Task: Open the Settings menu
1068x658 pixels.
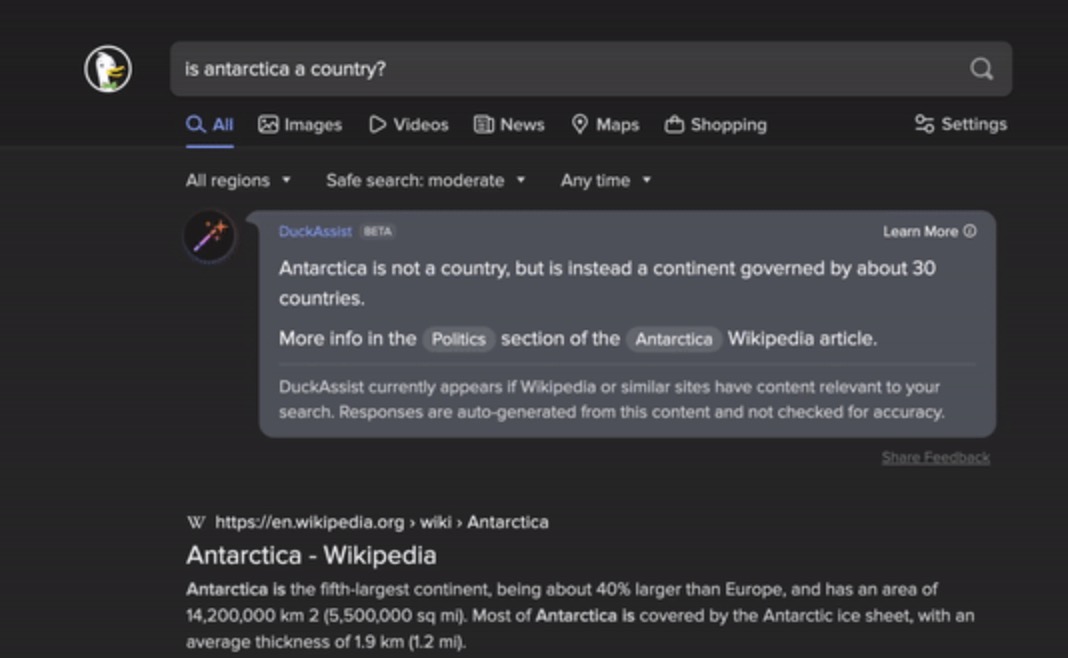Action: [x=960, y=124]
